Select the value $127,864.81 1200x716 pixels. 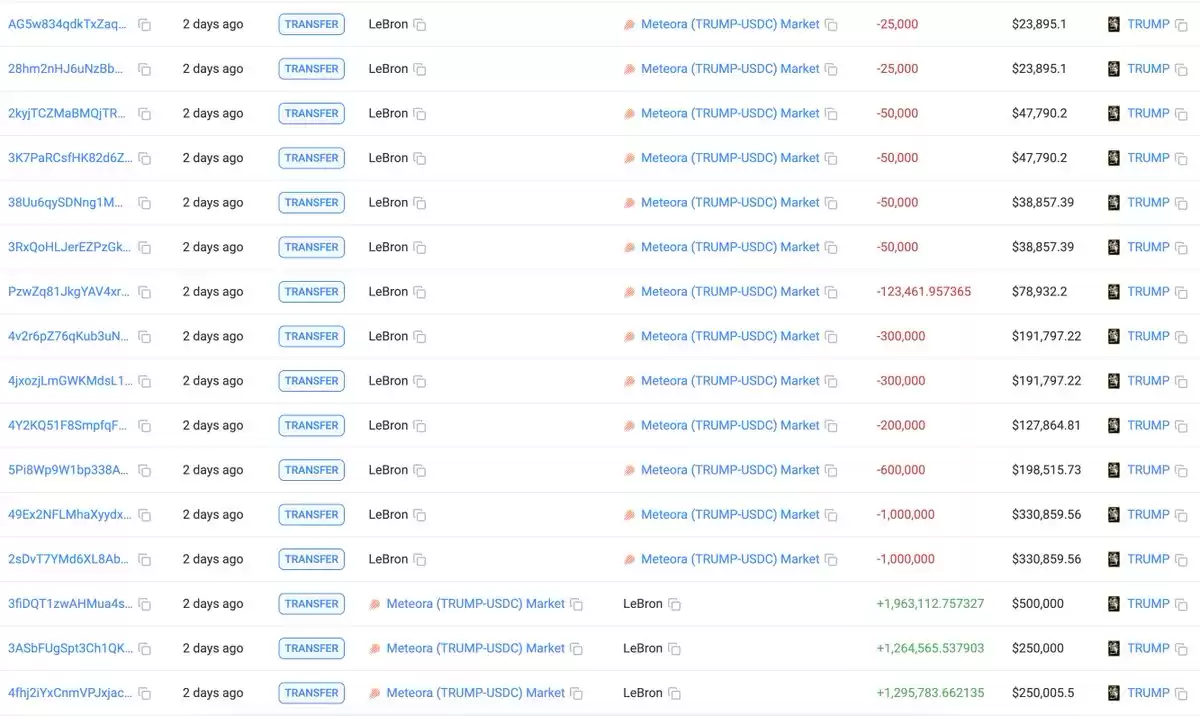1047,425
